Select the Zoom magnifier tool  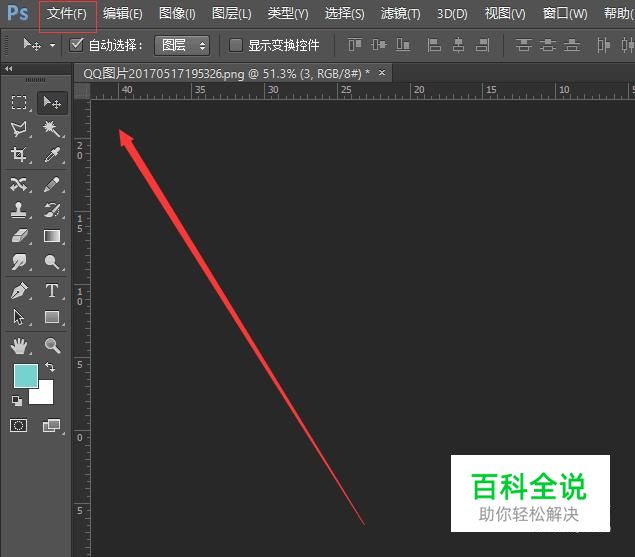click(52, 346)
